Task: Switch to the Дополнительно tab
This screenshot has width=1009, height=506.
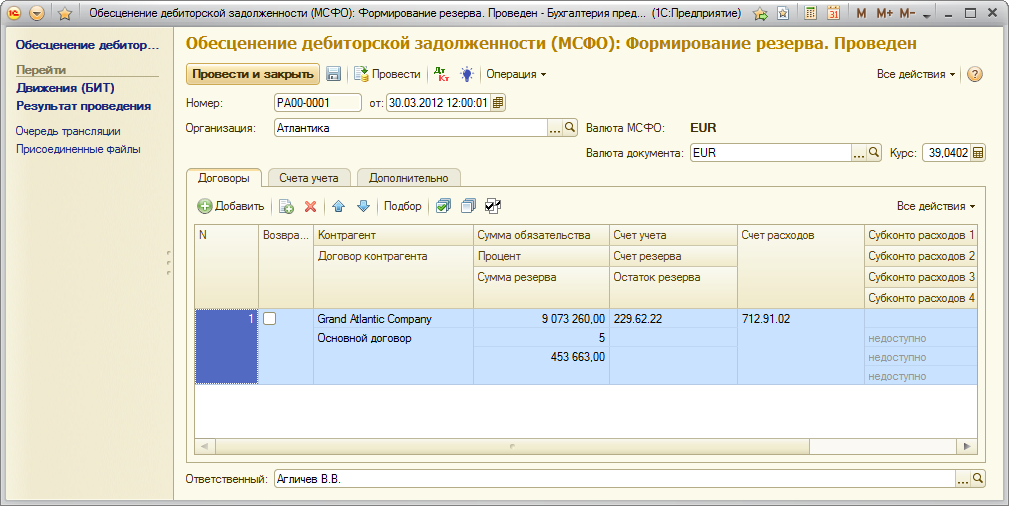Action: click(408, 178)
